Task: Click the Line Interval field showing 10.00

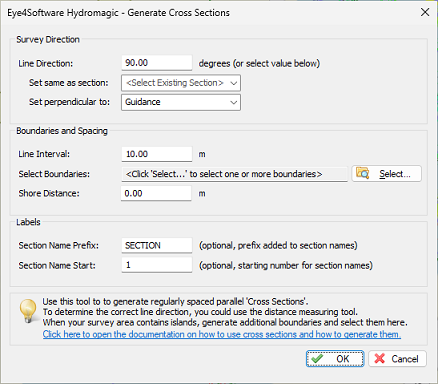Action: 157,154
